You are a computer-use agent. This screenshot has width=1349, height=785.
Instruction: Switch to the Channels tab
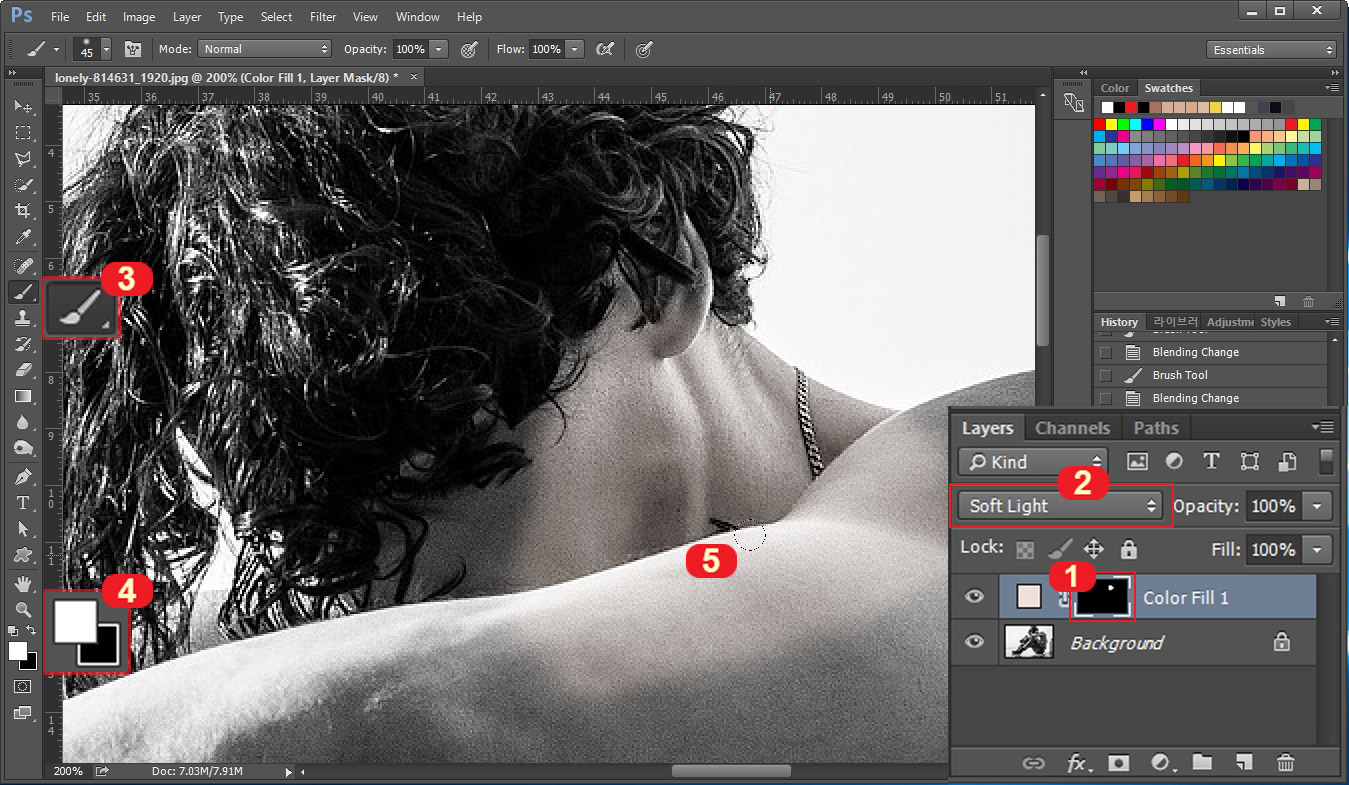(1072, 428)
